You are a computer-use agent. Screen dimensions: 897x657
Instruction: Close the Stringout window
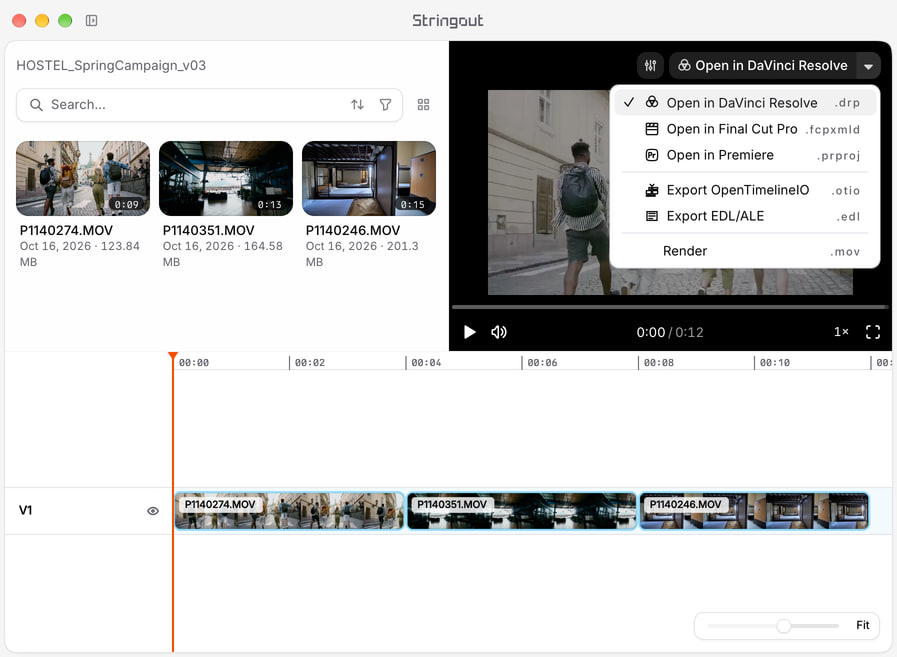pos(19,21)
